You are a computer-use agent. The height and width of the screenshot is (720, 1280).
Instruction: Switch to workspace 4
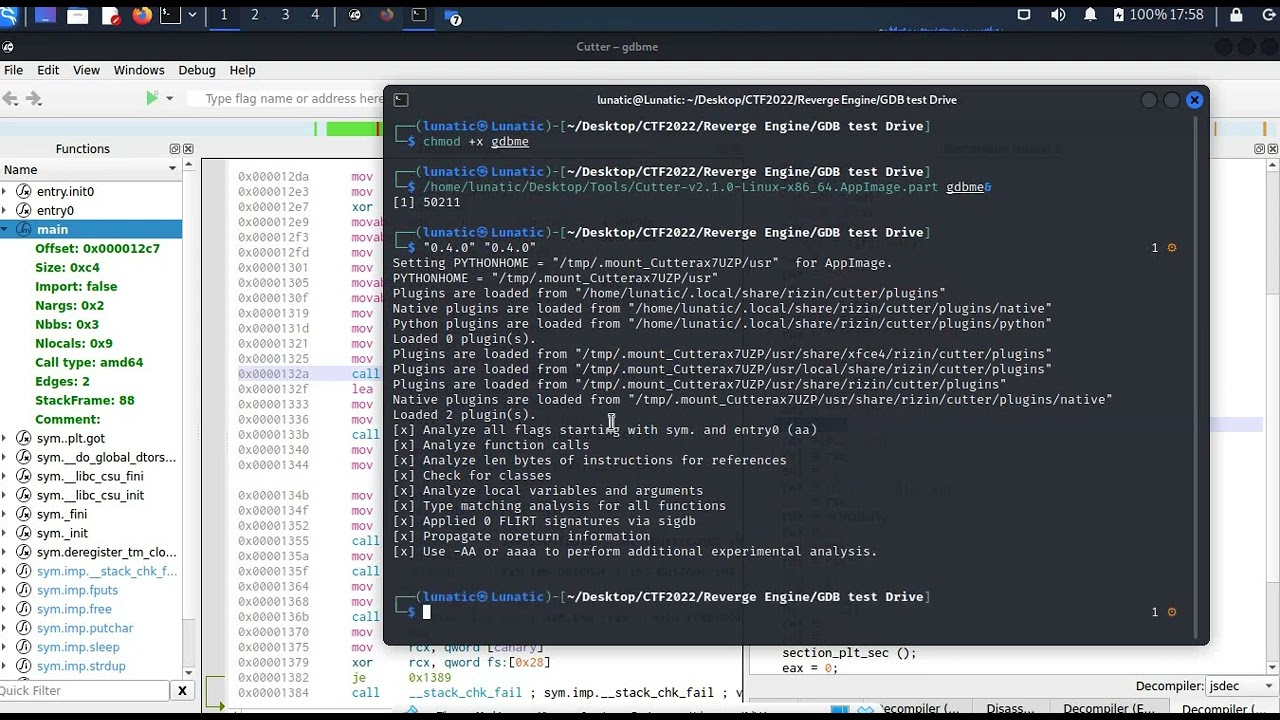click(x=315, y=15)
